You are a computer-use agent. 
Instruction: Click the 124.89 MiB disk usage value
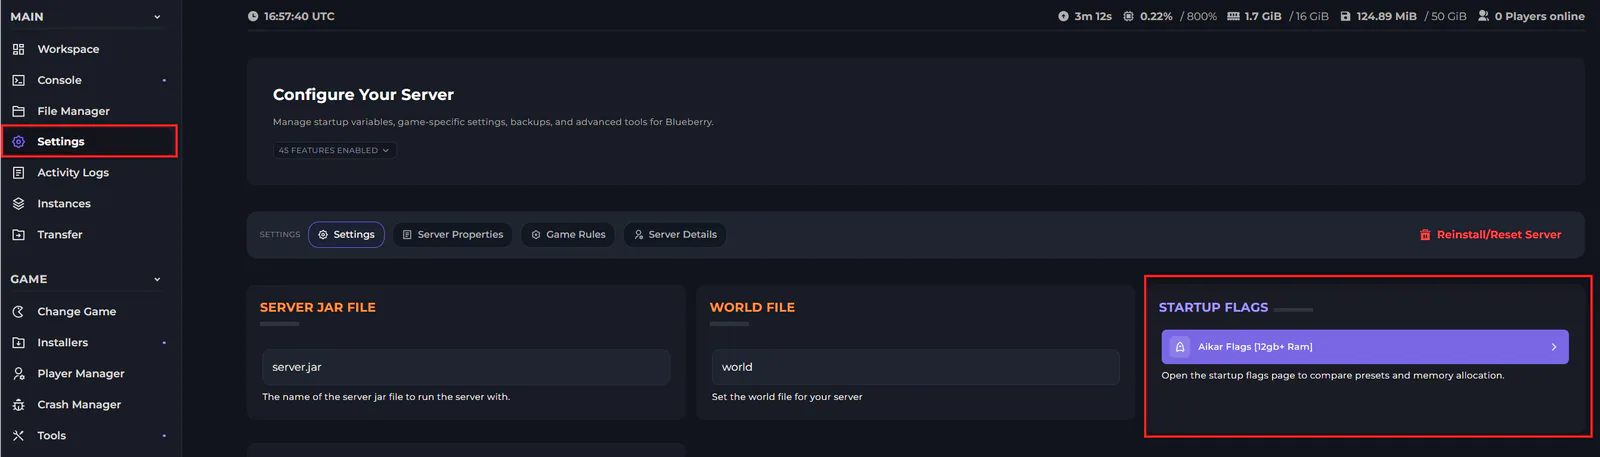coord(1386,16)
